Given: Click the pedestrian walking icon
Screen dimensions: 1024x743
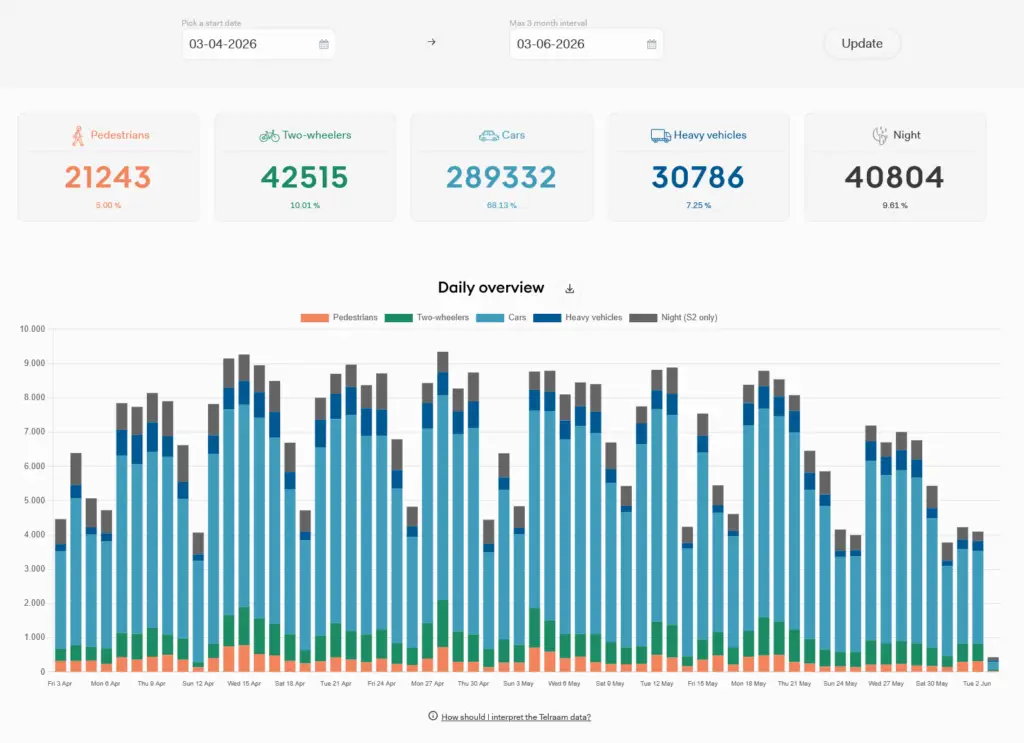Looking at the screenshot, I should [x=78, y=136].
